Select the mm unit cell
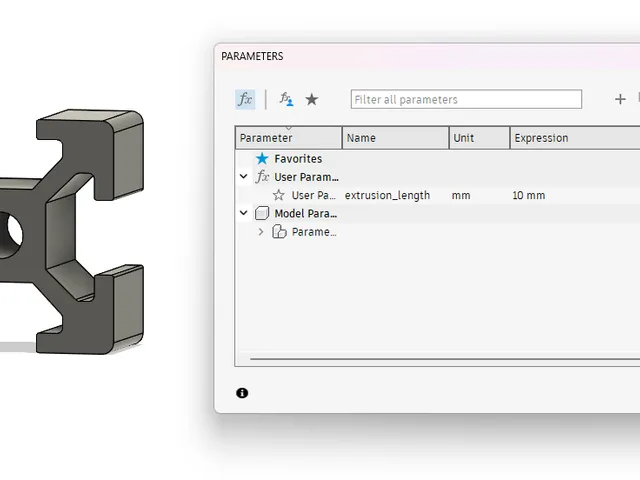This screenshot has height=480, width=640. coord(461,196)
